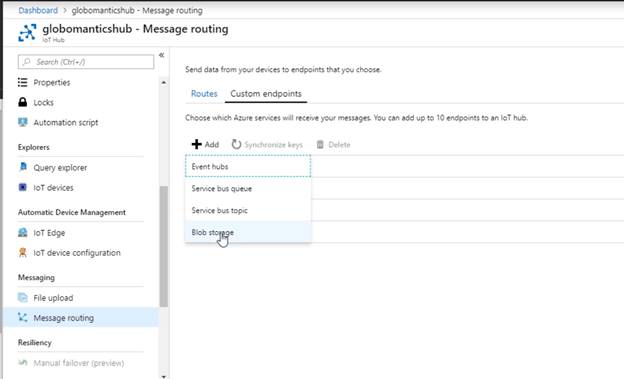The image size is (624, 379).
Task: Switch to the Routes tab
Action: coord(204,94)
